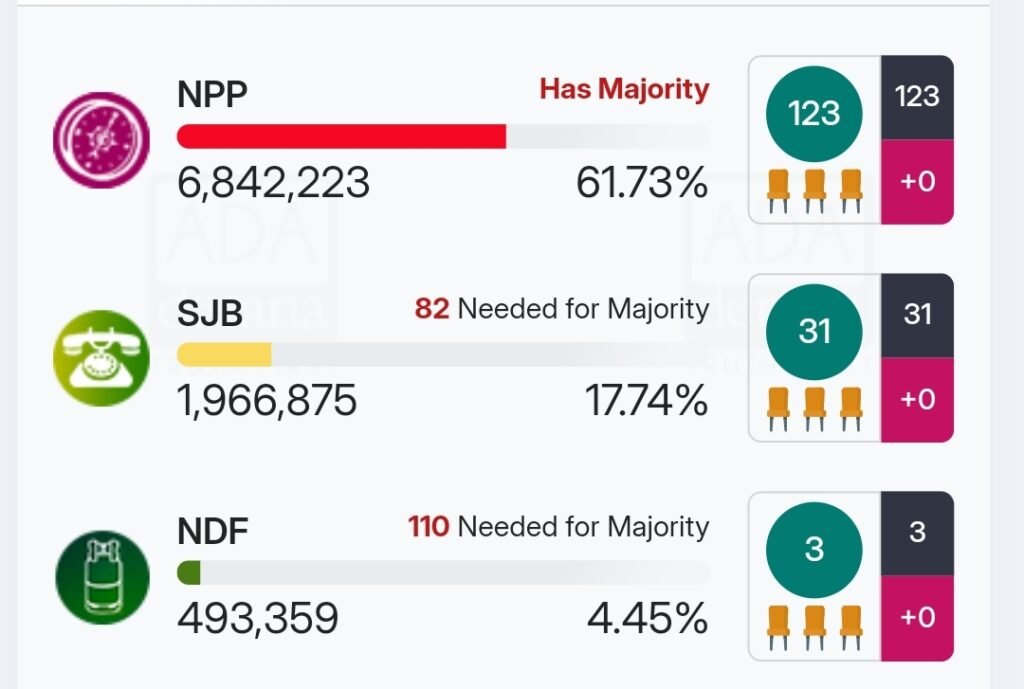Click the NDF party name
1024x689 pixels.
click(211, 531)
